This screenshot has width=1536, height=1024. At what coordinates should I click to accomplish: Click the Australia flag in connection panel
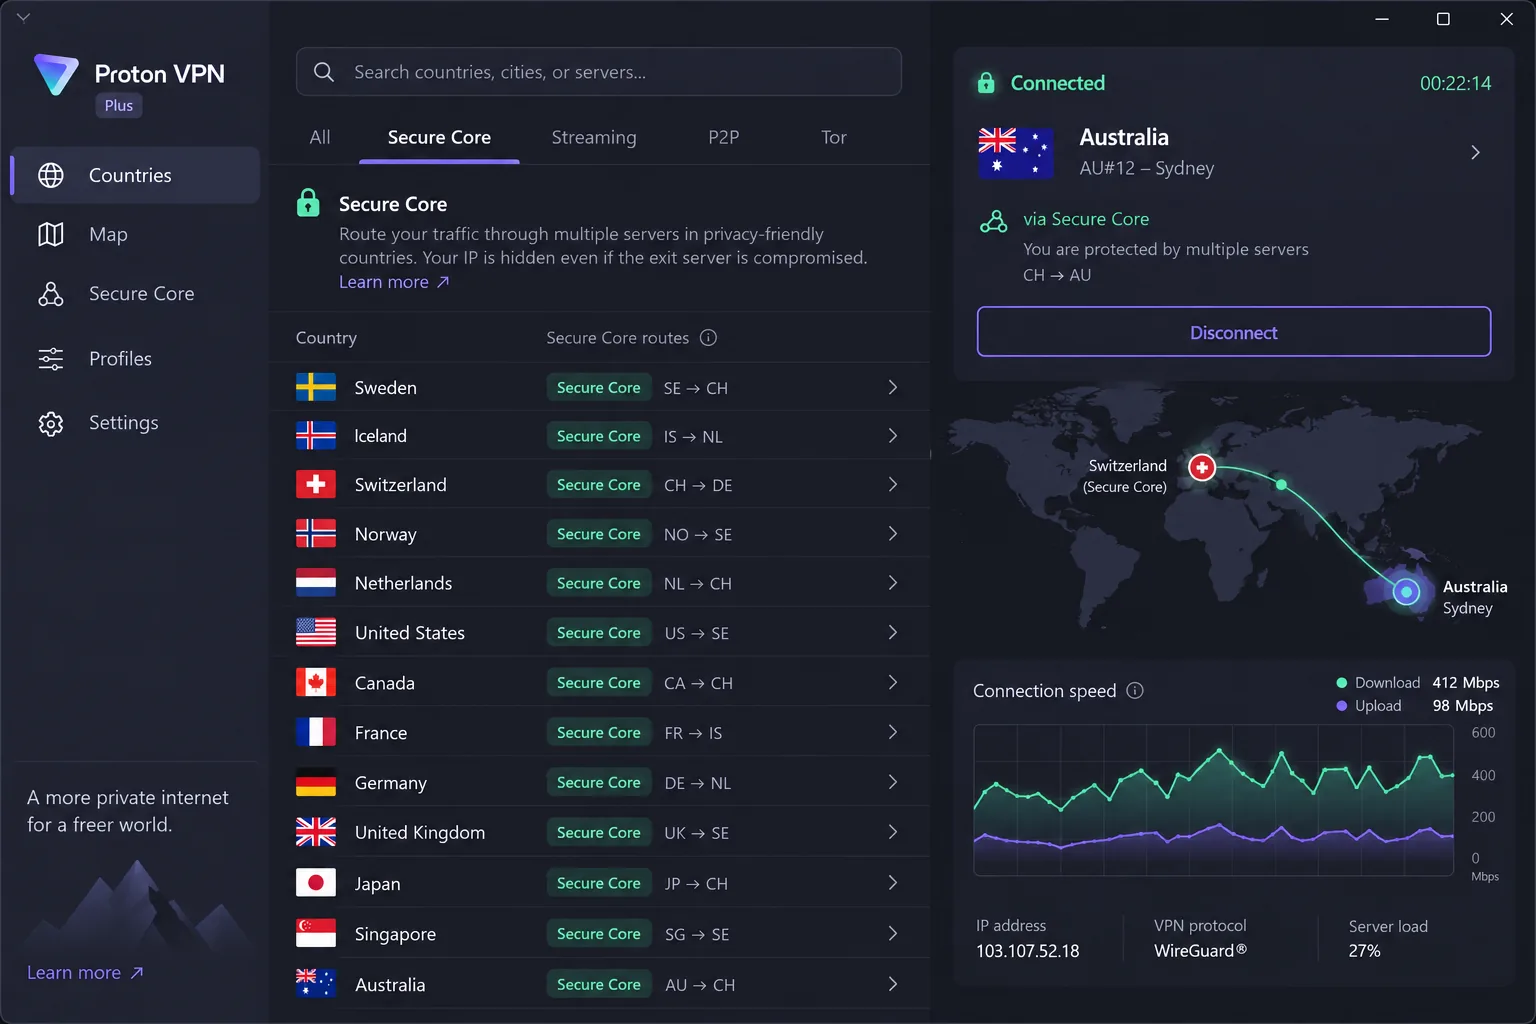(x=1015, y=153)
